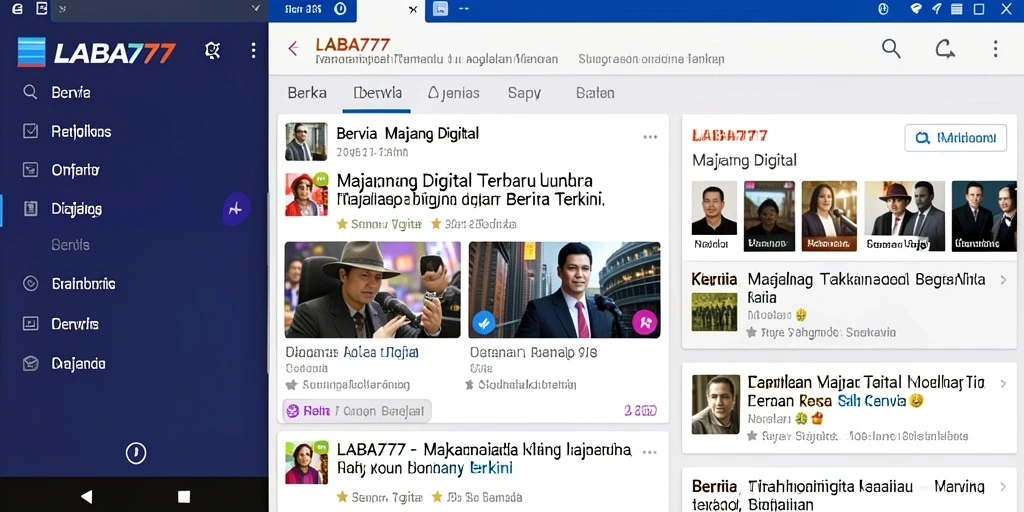
Task: Select the fifth portrait in Majamg Digital row
Action: (984, 216)
